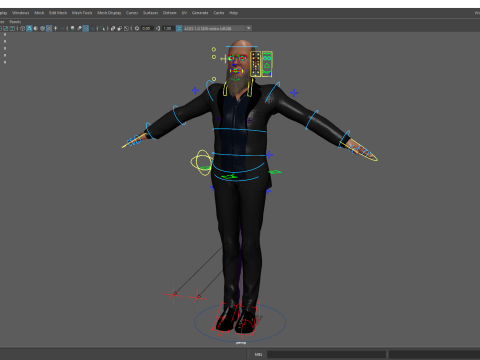This screenshot has width=480, height=360.
Task: Open the Mesh Display menu
Action: pos(109,13)
